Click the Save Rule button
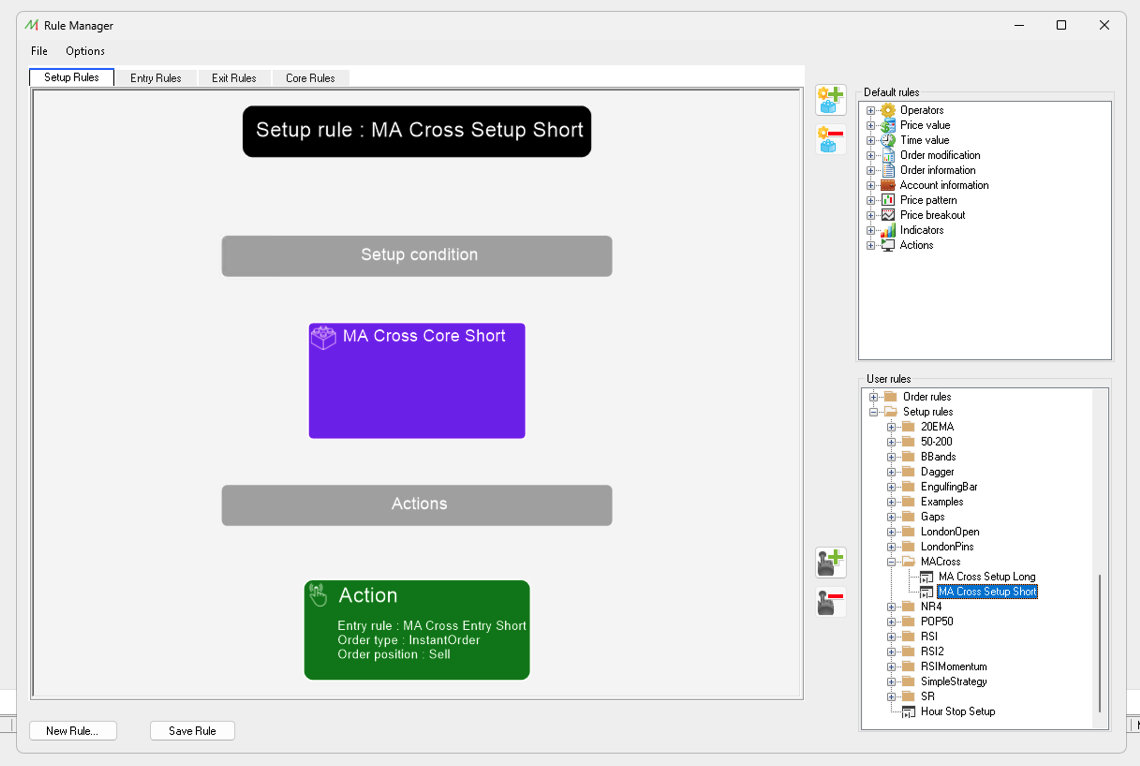 (192, 731)
